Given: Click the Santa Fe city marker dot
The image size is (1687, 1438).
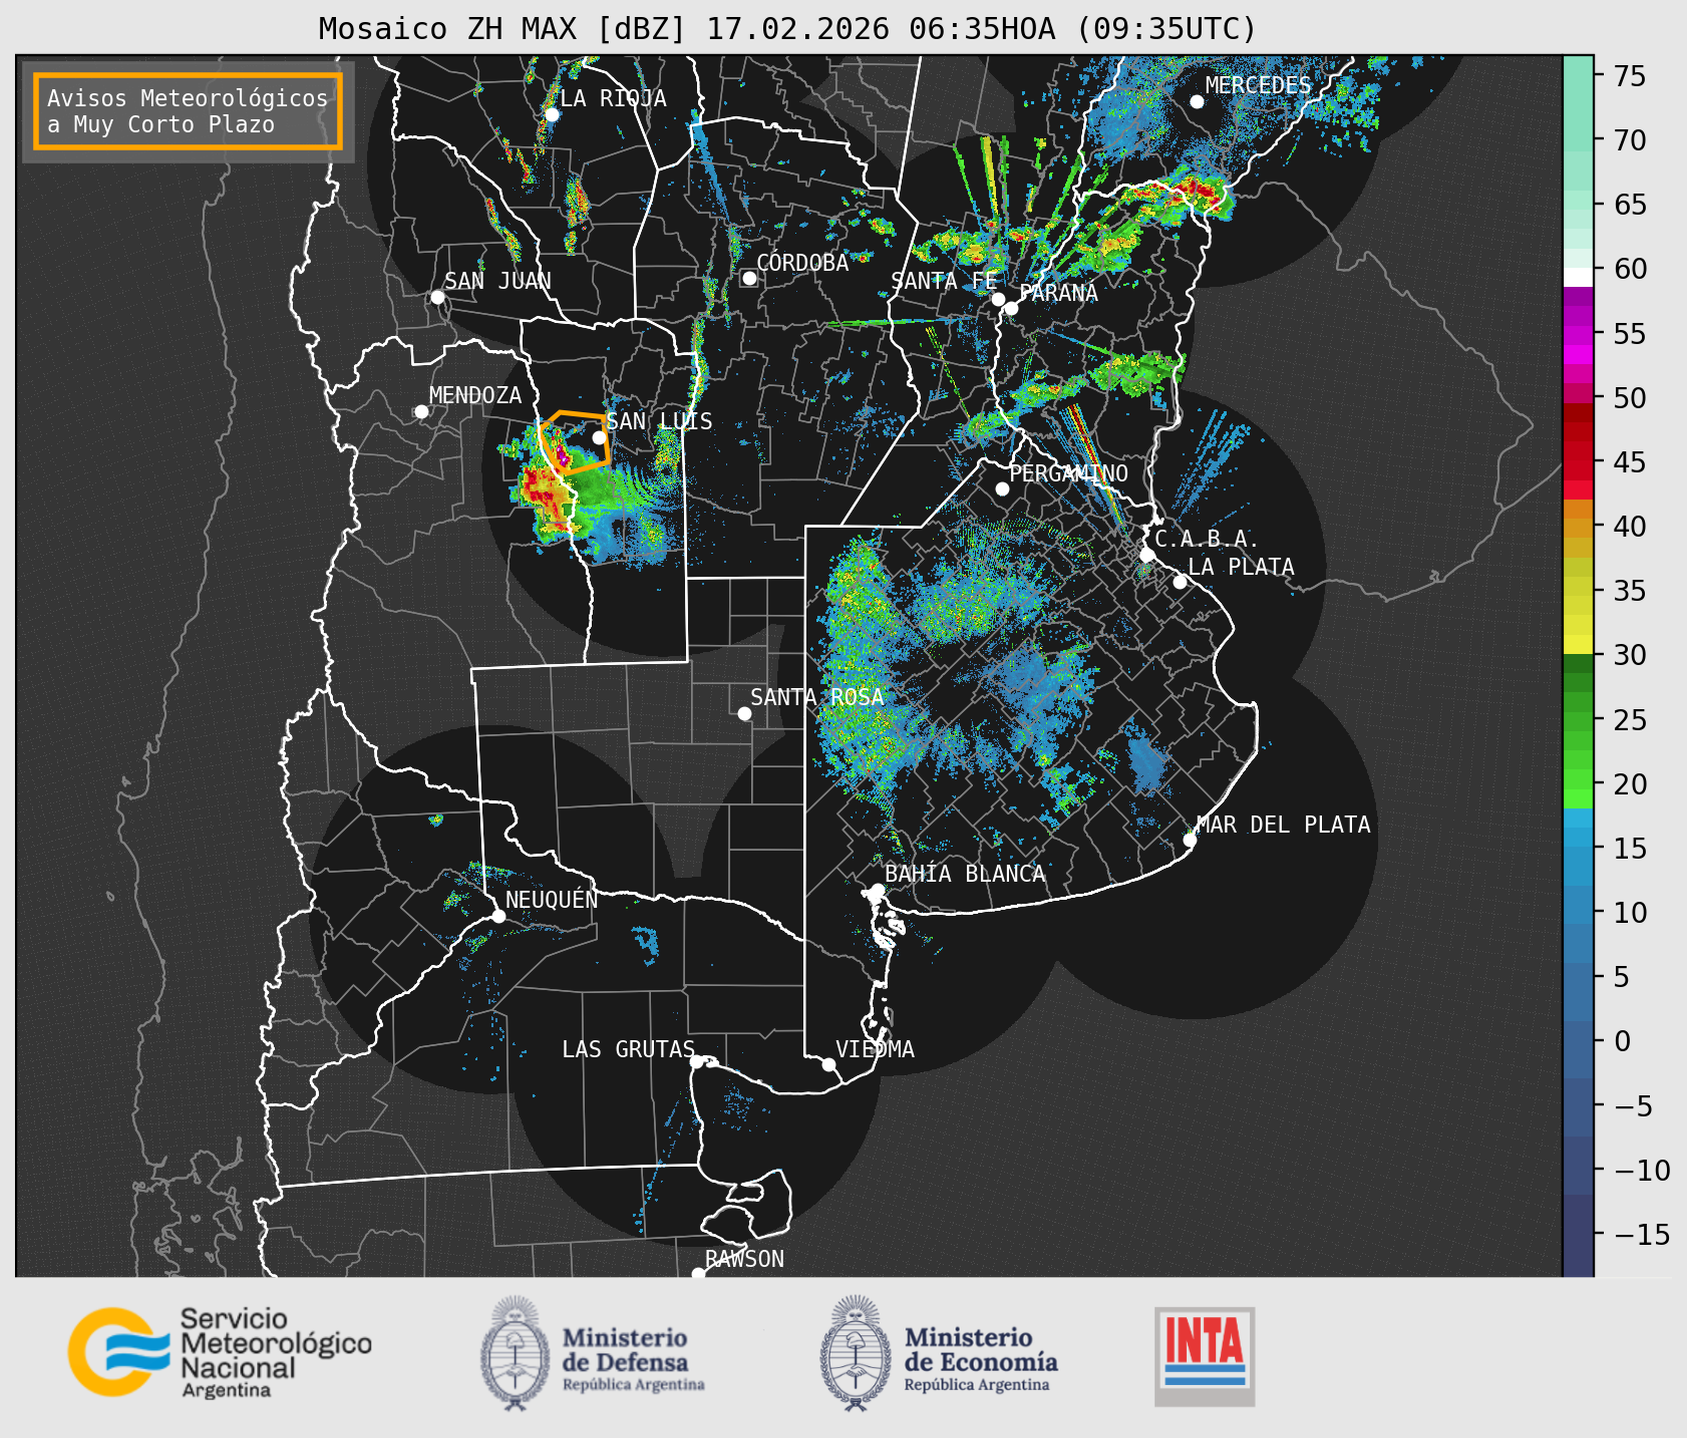Looking at the screenshot, I should [x=998, y=299].
